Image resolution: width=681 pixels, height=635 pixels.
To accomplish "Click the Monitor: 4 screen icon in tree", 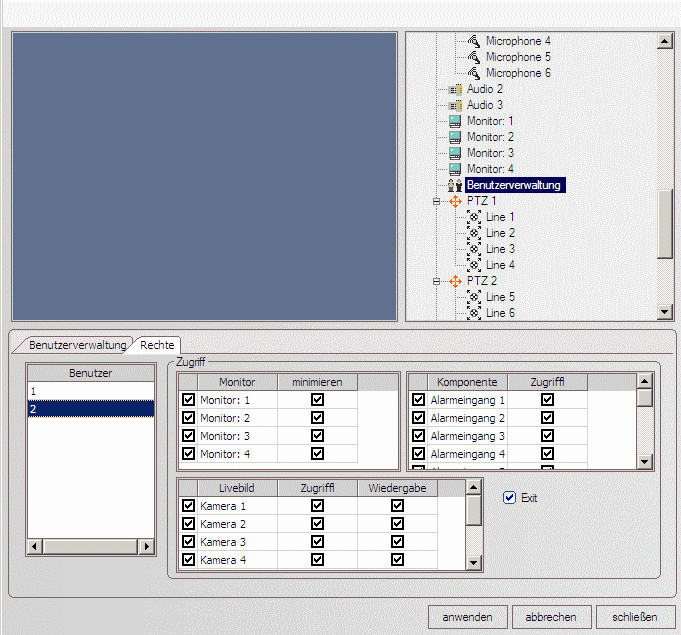I will tap(455, 169).
